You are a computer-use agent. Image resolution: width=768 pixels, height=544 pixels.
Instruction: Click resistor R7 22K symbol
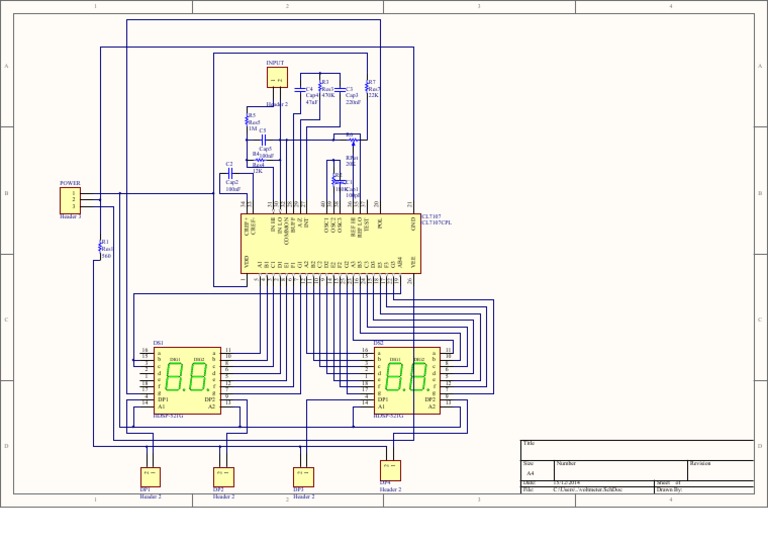click(367, 86)
